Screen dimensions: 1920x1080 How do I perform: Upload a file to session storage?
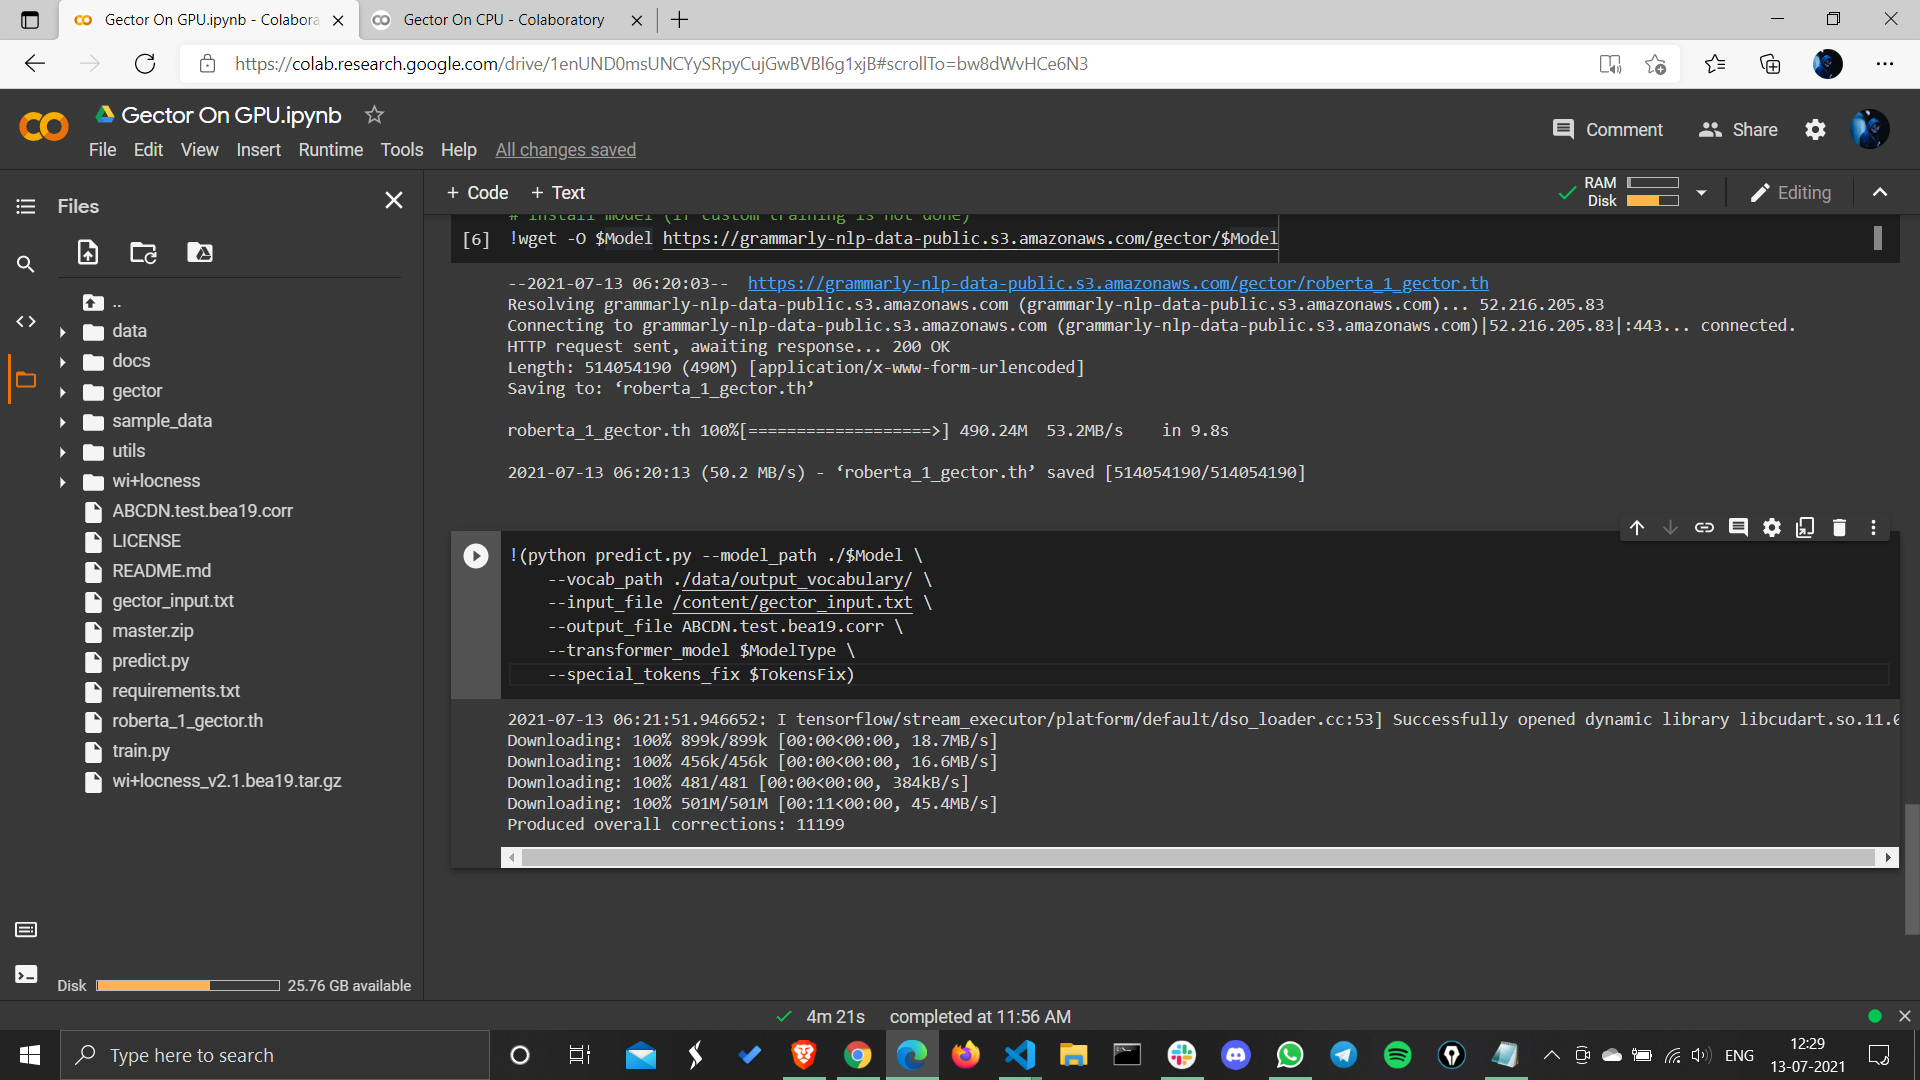(87, 253)
